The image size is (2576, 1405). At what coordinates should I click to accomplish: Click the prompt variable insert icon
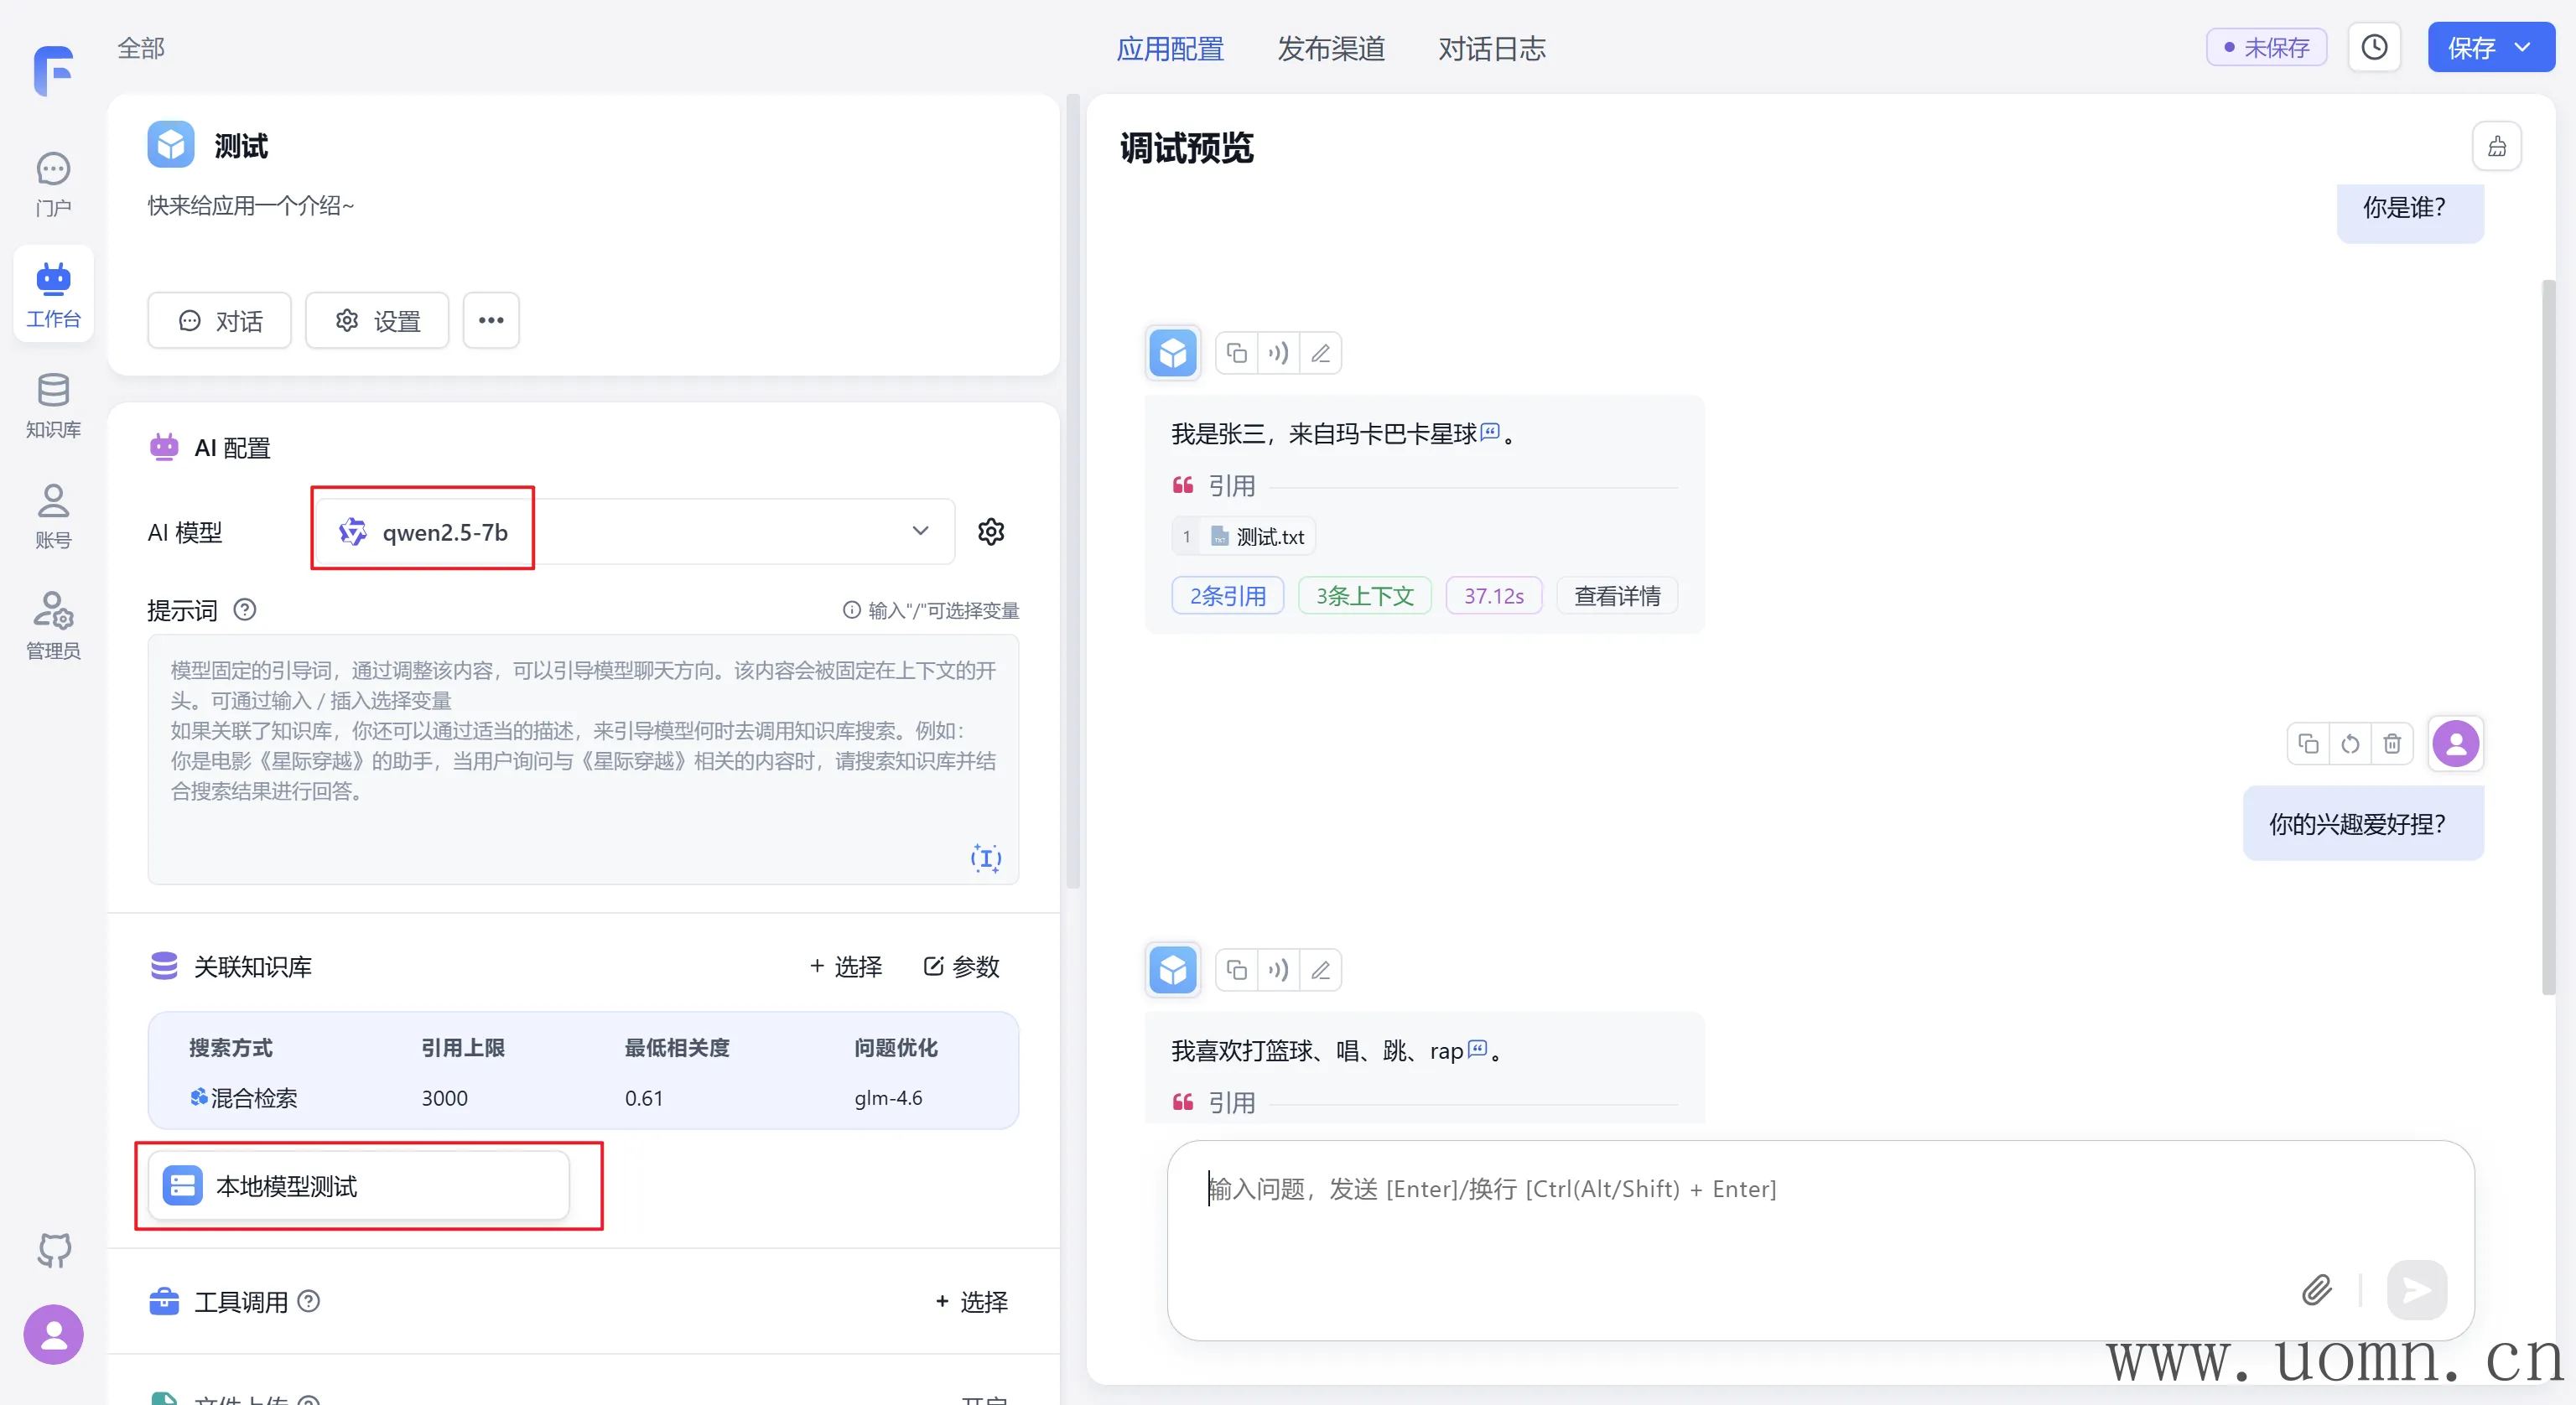(985, 858)
